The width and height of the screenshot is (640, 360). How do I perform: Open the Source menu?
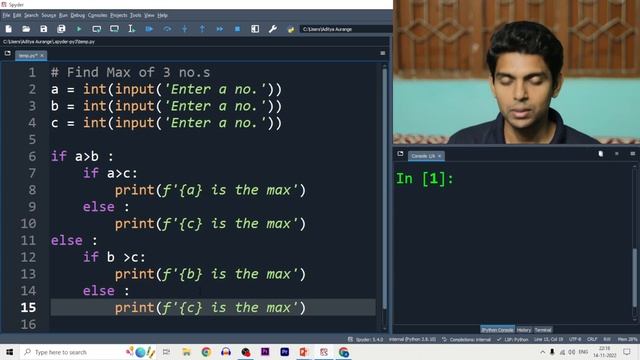(49, 16)
